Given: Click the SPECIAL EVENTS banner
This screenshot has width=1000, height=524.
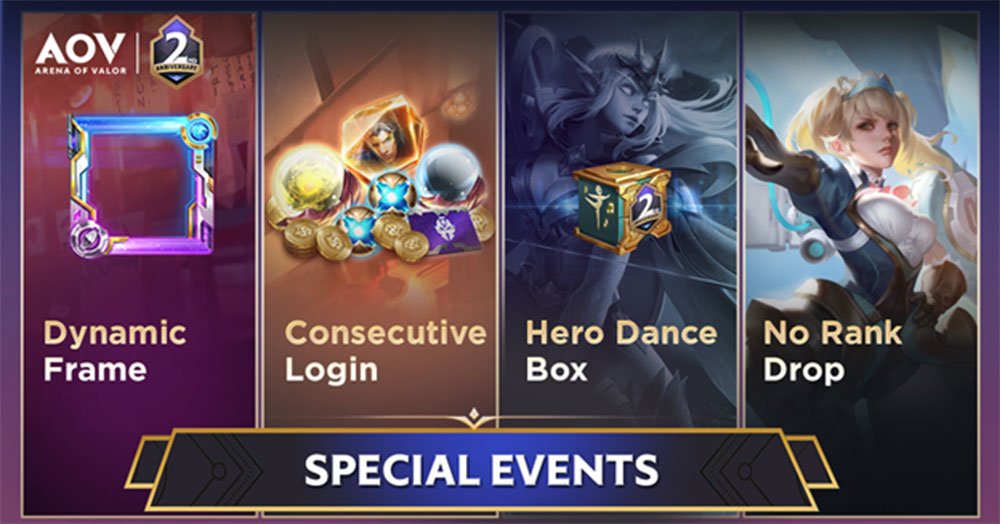Looking at the screenshot, I should [x=482, y=470].
